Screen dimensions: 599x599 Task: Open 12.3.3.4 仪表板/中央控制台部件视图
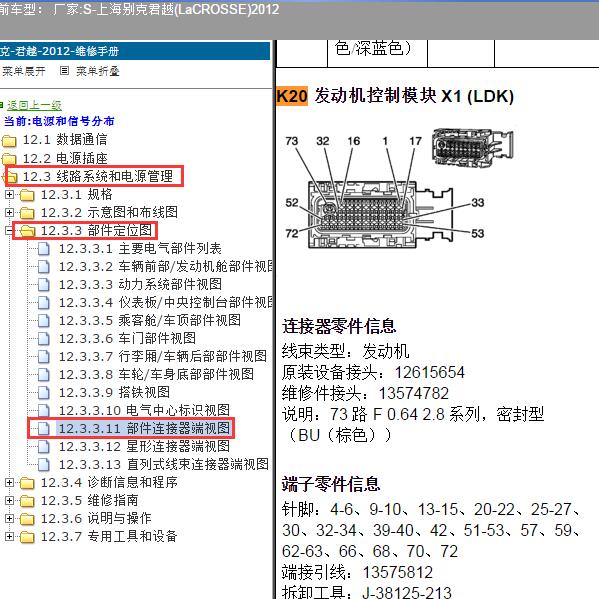166,303
